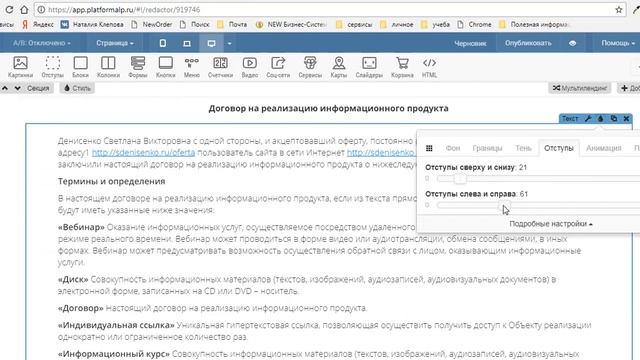Switch to tablet device preview
This screenshot has width=640, height=360.
pyautogui.click(x=187, y=43)
